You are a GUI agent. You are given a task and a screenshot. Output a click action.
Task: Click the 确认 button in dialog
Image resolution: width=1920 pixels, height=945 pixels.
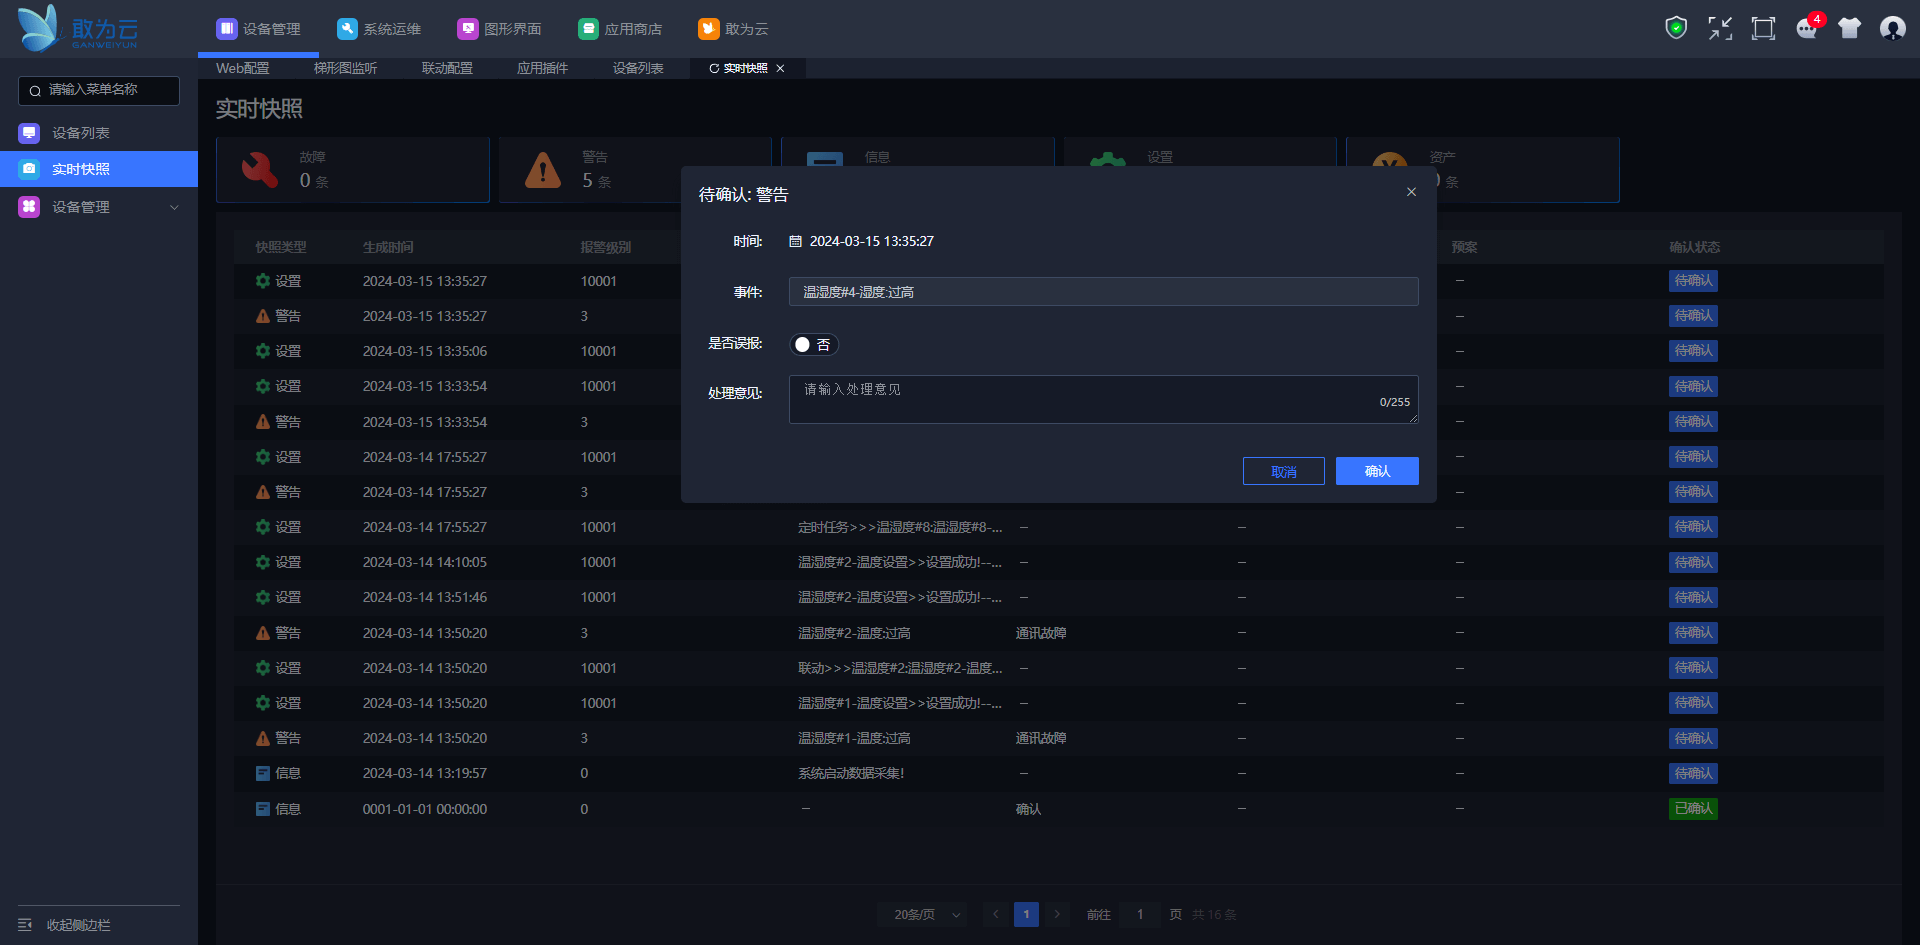pyautogui.click(x=1377, y=471)
